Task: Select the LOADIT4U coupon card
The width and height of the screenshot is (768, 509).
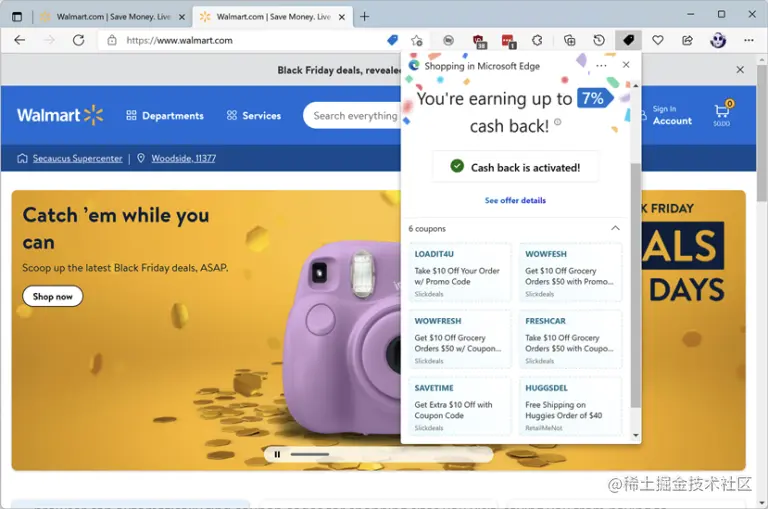Action: pos(459,272)
